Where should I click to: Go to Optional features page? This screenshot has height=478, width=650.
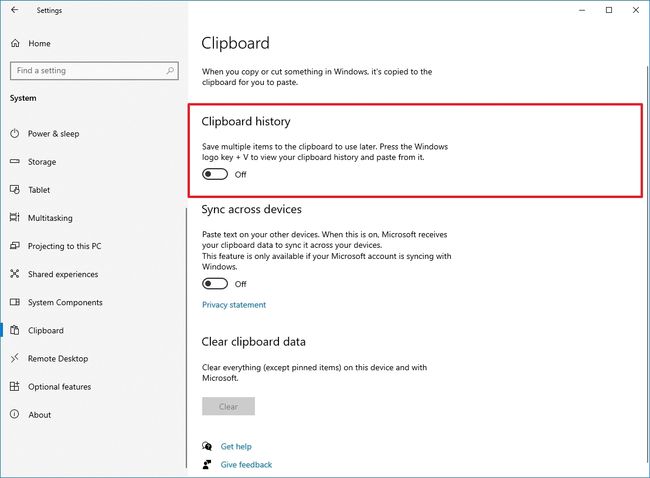coord(59,387)
